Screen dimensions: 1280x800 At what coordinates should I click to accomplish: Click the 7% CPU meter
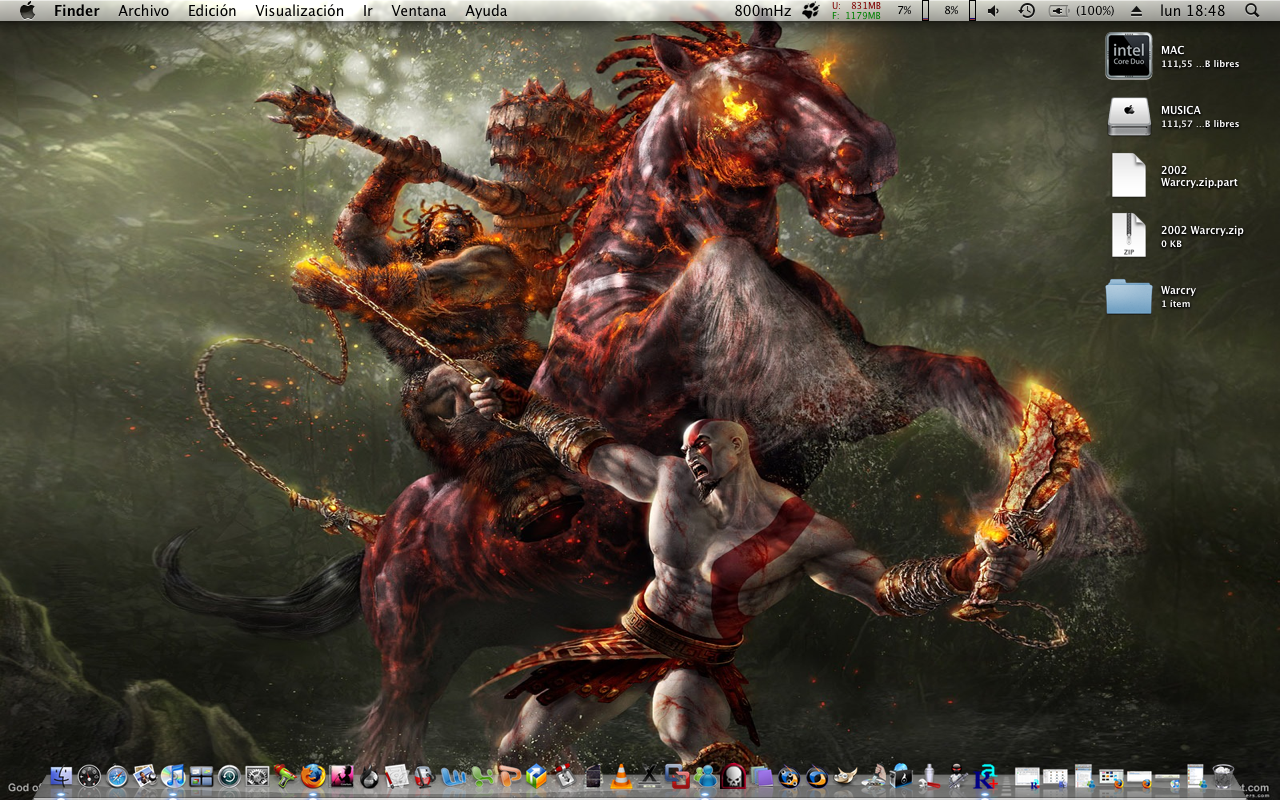(x=912, y=11)
